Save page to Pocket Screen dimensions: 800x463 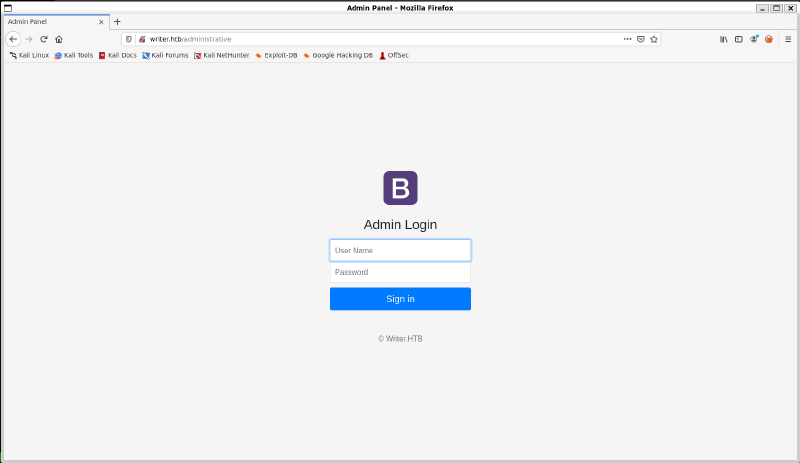pyautogui.click(x=641, y=39)
